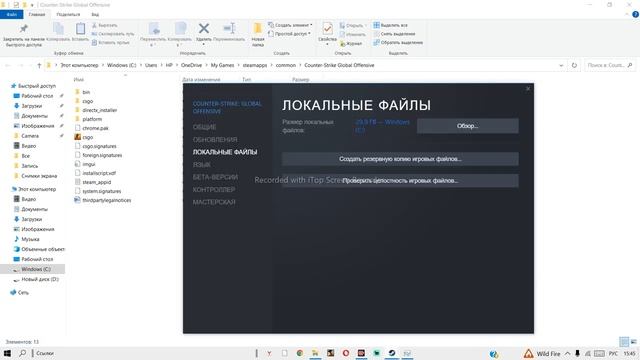Open Controller (Контроллер) in Steam properties
Screen dimensions: 640x360
214,190
